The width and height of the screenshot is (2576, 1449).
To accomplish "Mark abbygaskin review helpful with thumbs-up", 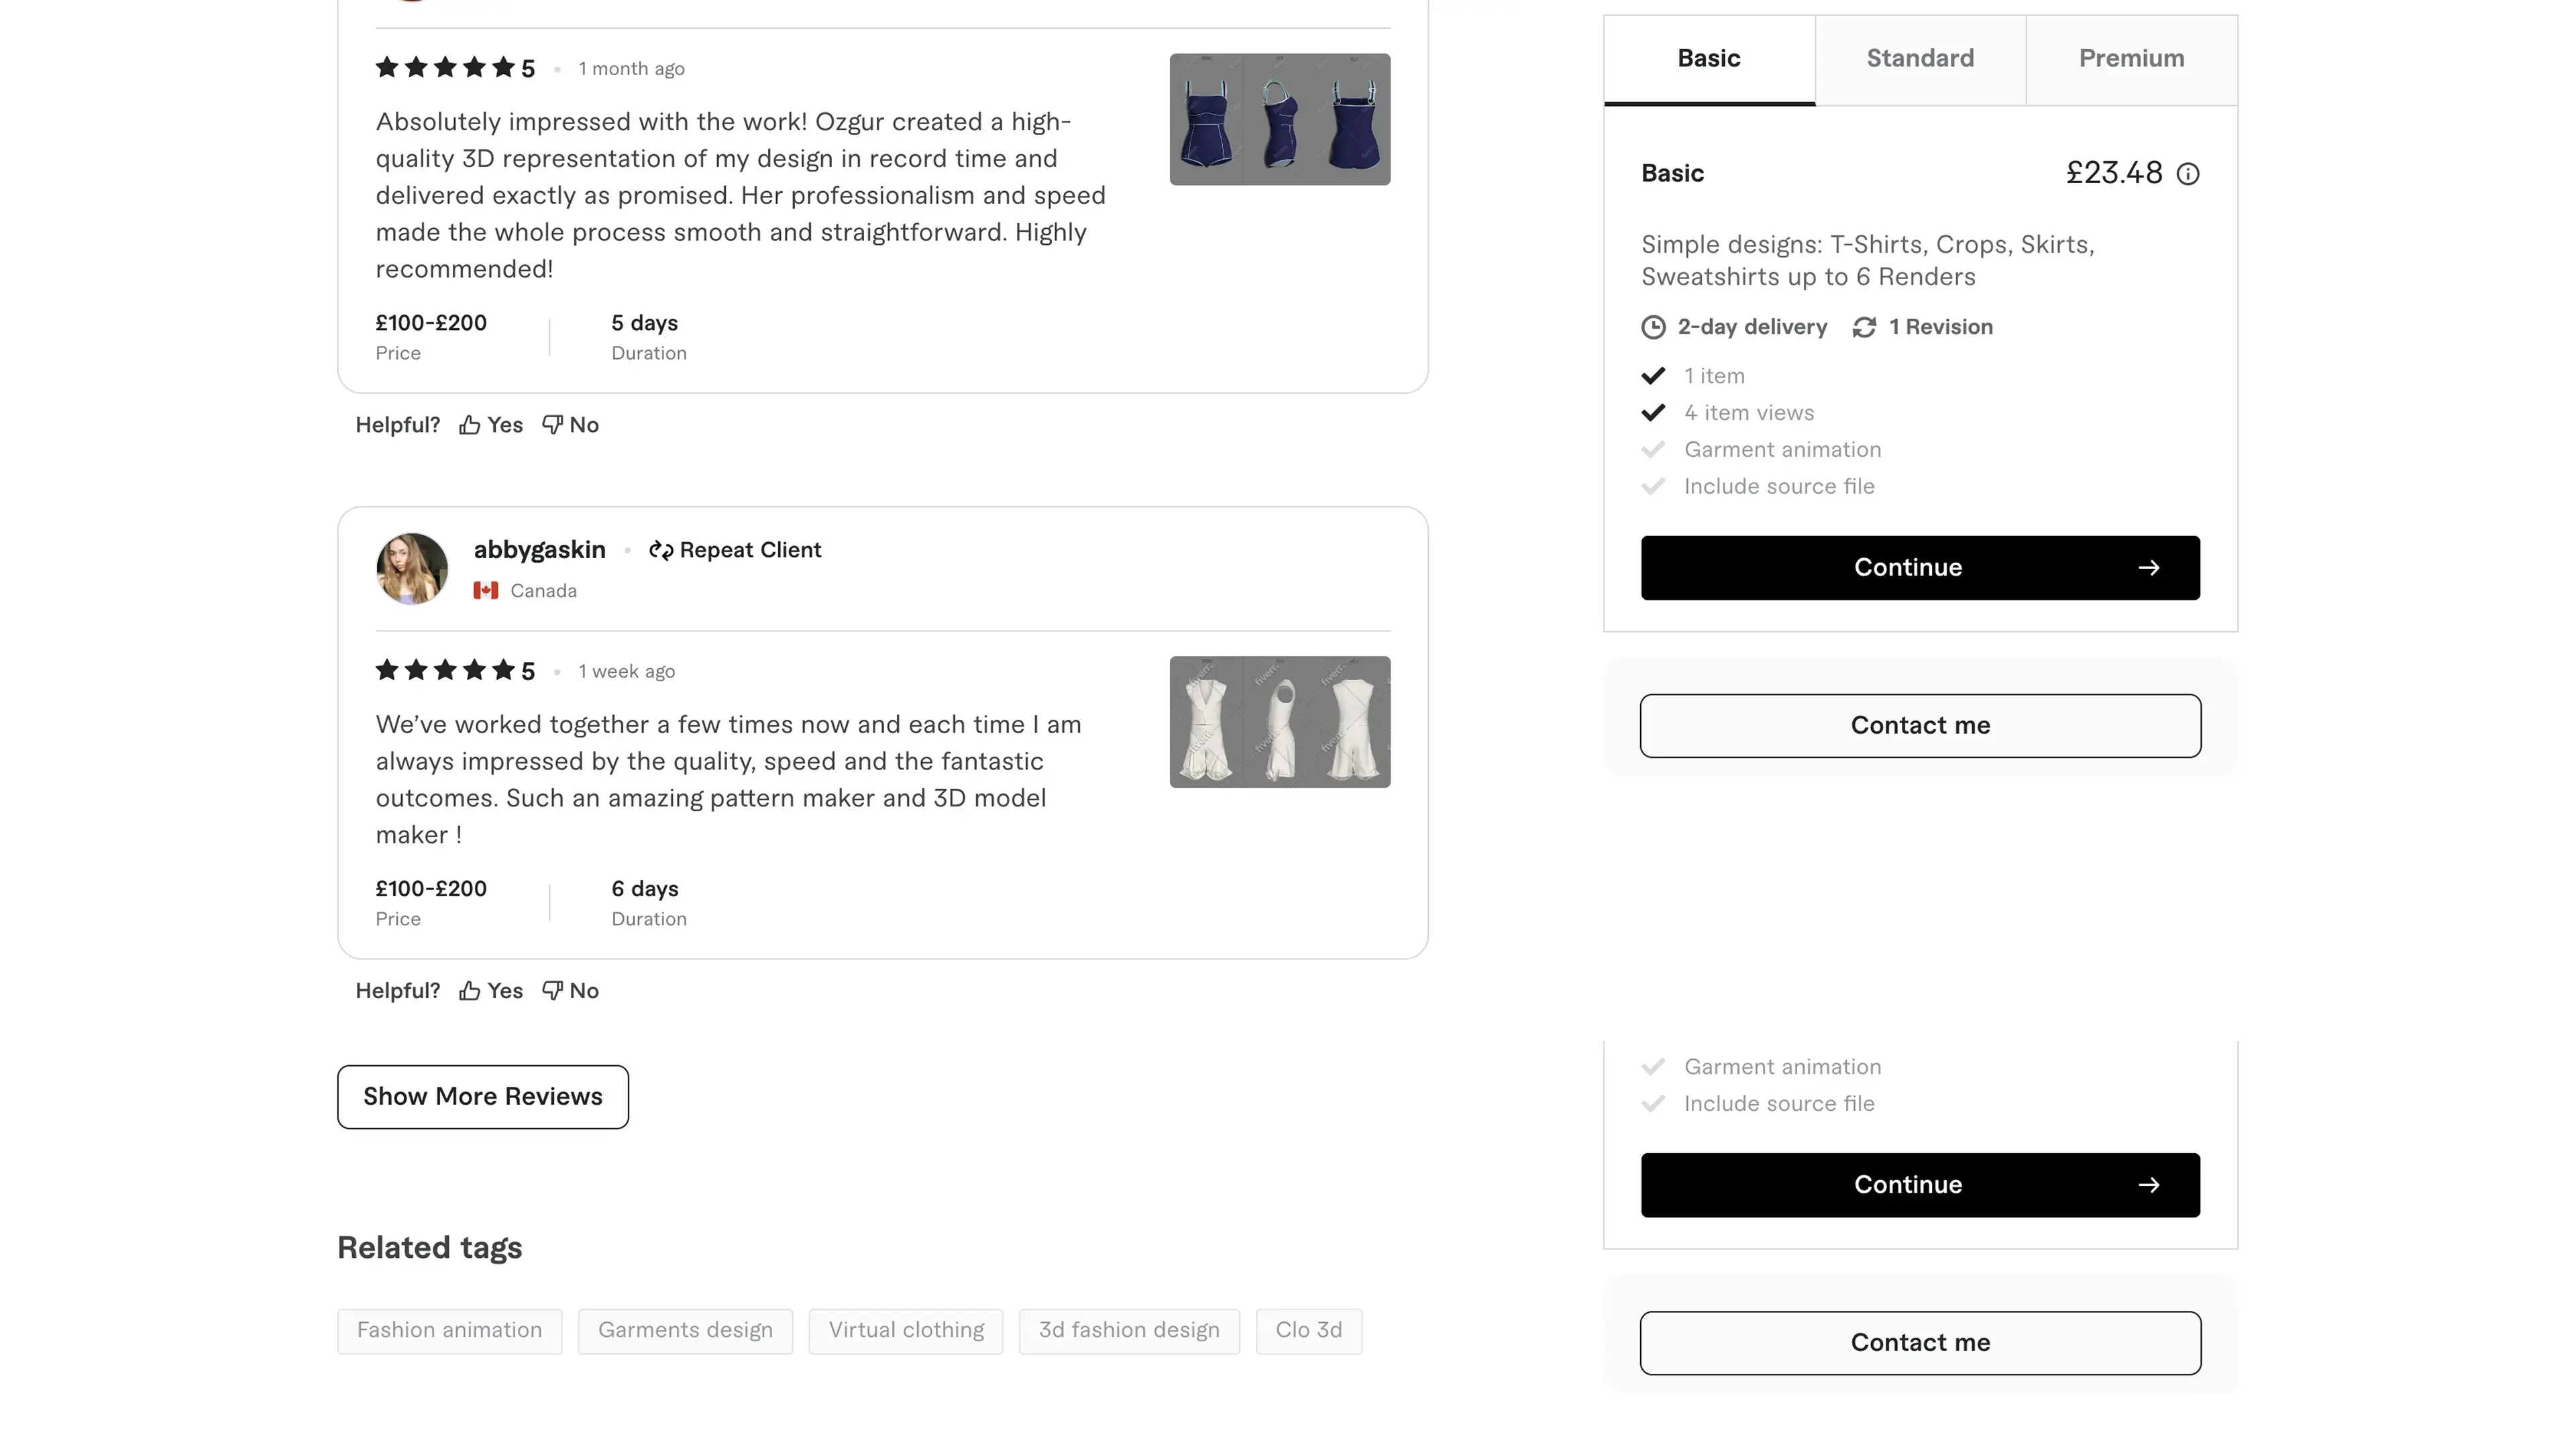I will tap(490, 991).
